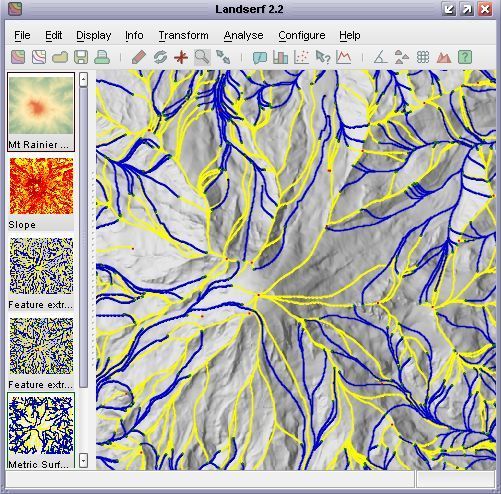501x494 pixels.
Task: Open the Configure menu
Action: click(302, 36)
